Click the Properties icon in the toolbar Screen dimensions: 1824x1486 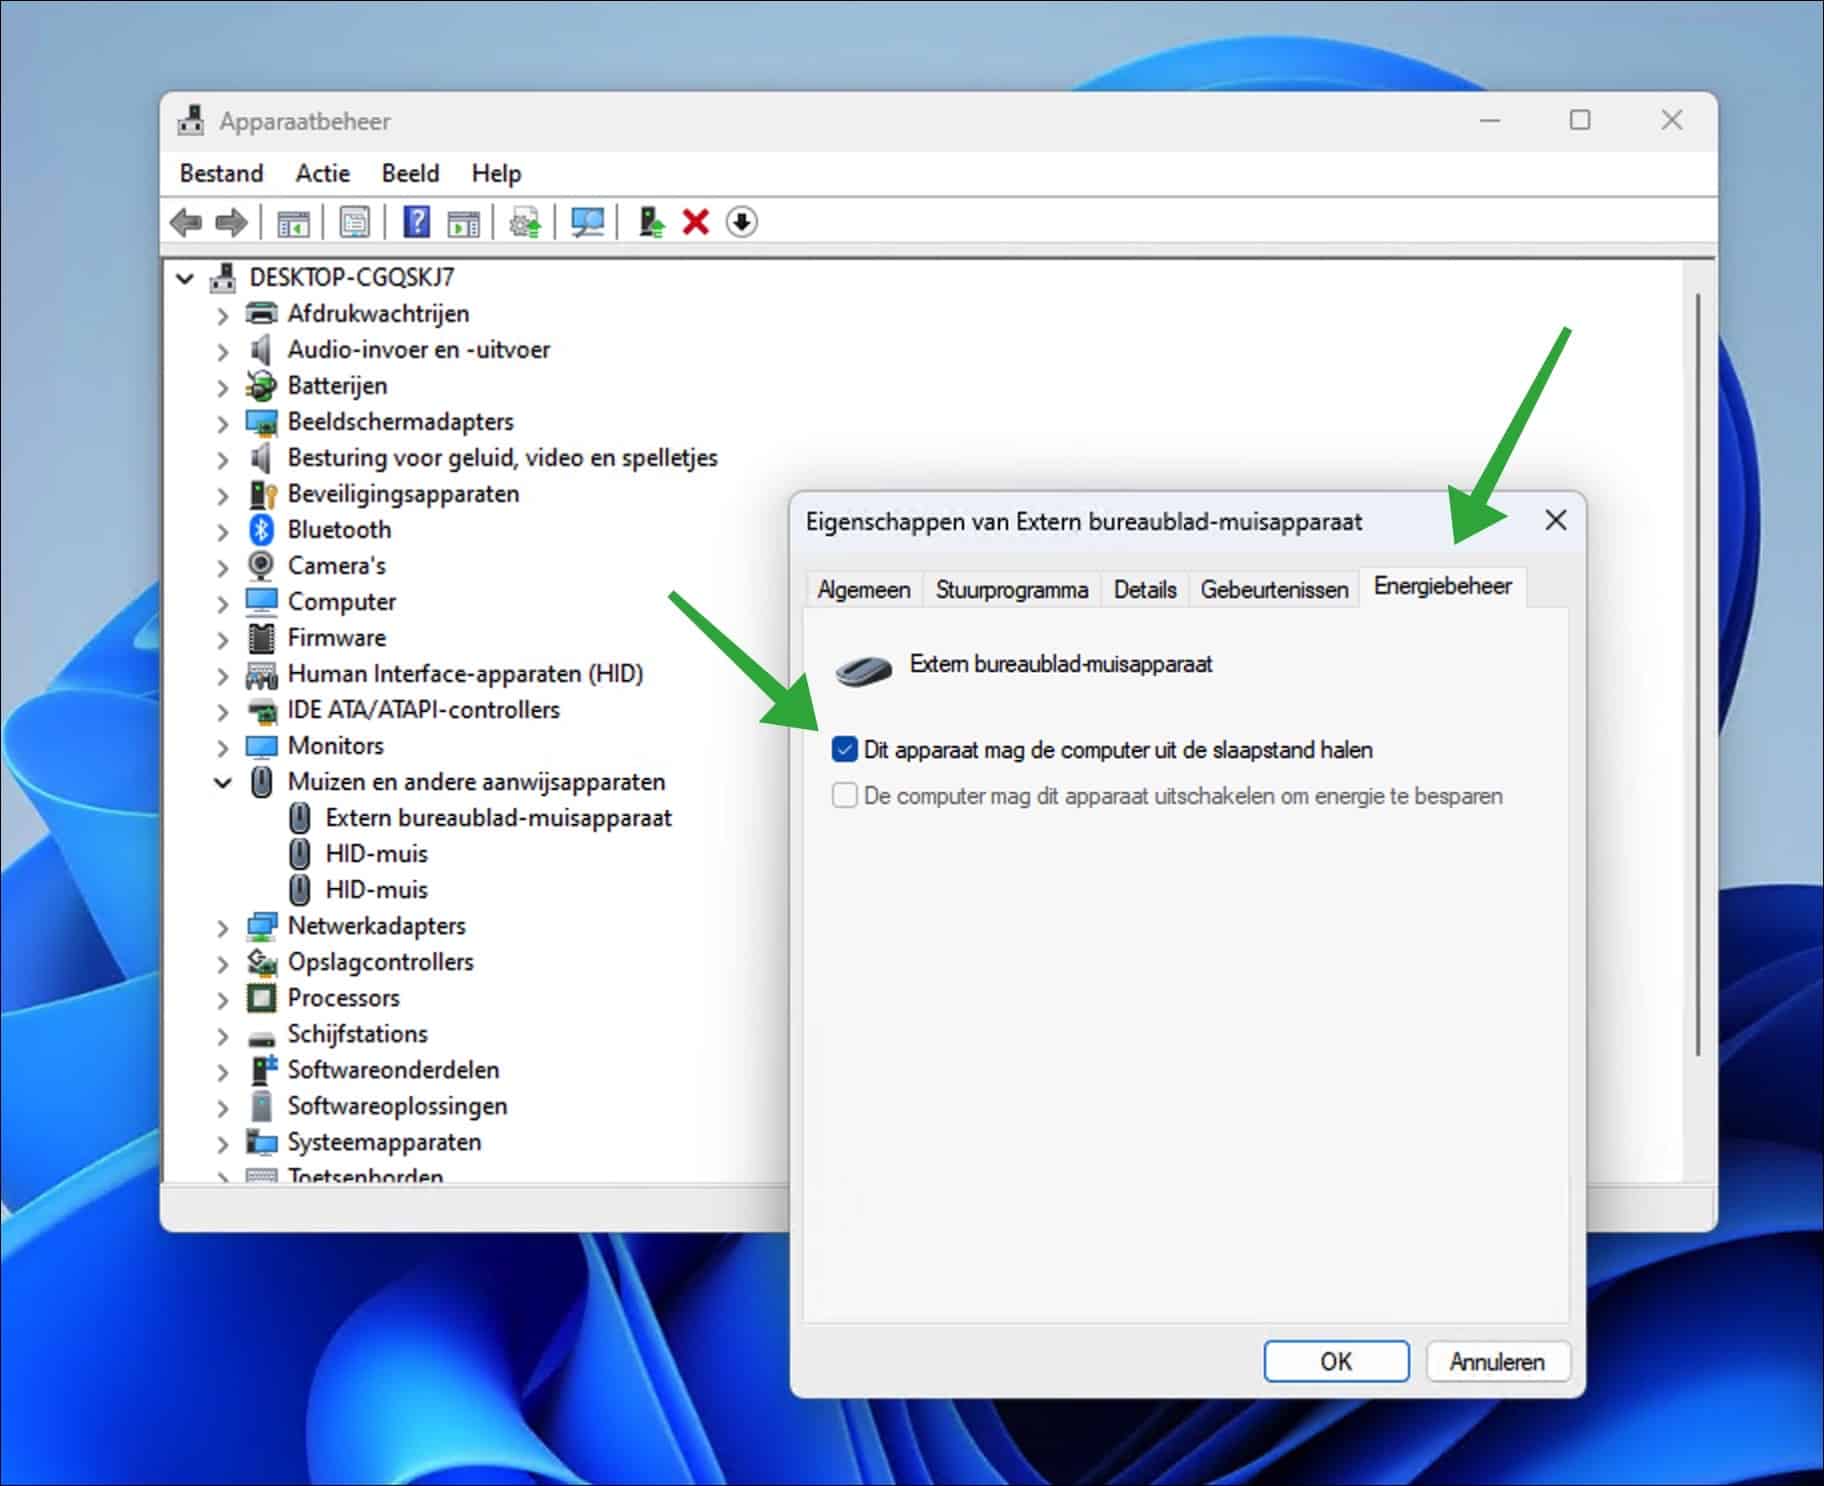pyautogui.click(x=355, y=222)
